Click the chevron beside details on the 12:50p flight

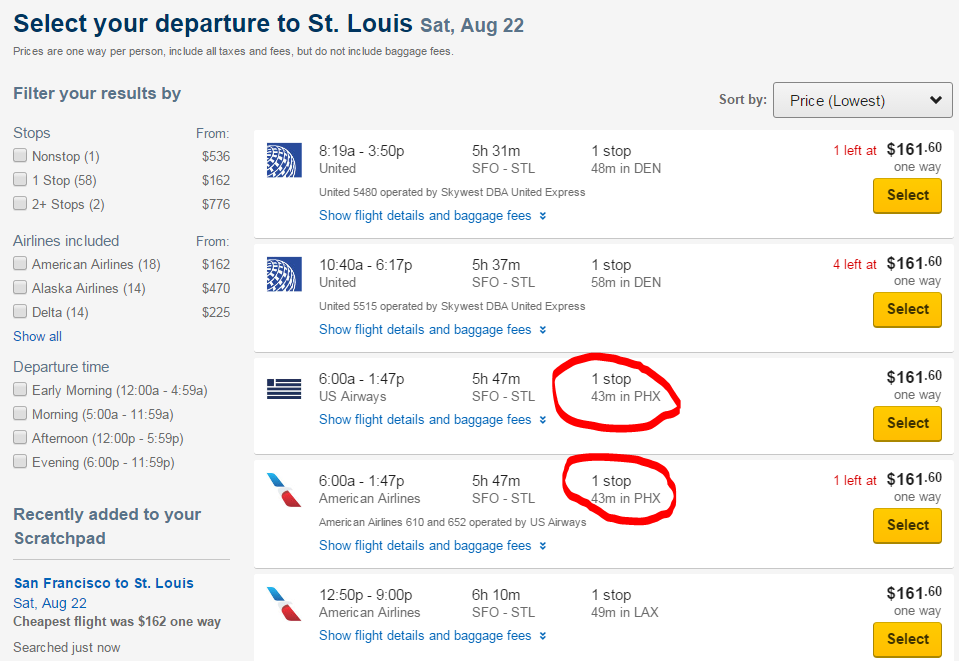click(x=543, y=636)
